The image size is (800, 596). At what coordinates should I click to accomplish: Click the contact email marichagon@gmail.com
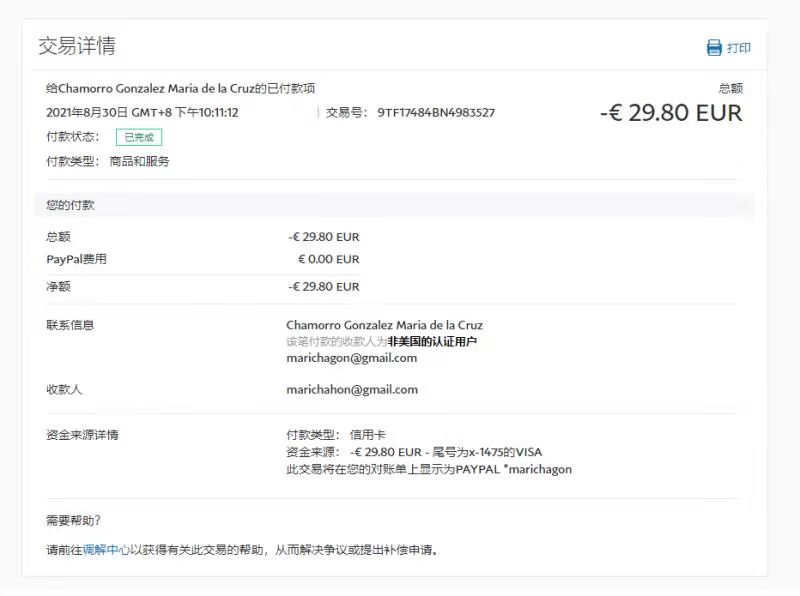pos(351,358)
